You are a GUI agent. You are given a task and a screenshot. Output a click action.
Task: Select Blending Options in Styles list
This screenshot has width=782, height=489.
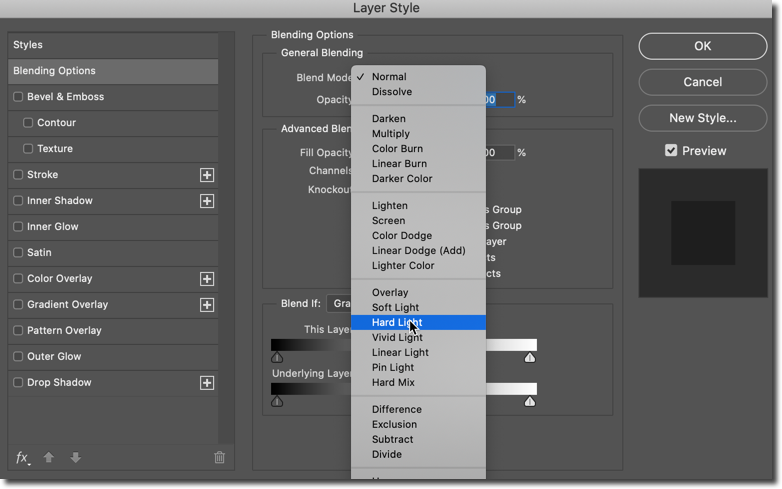113,71
